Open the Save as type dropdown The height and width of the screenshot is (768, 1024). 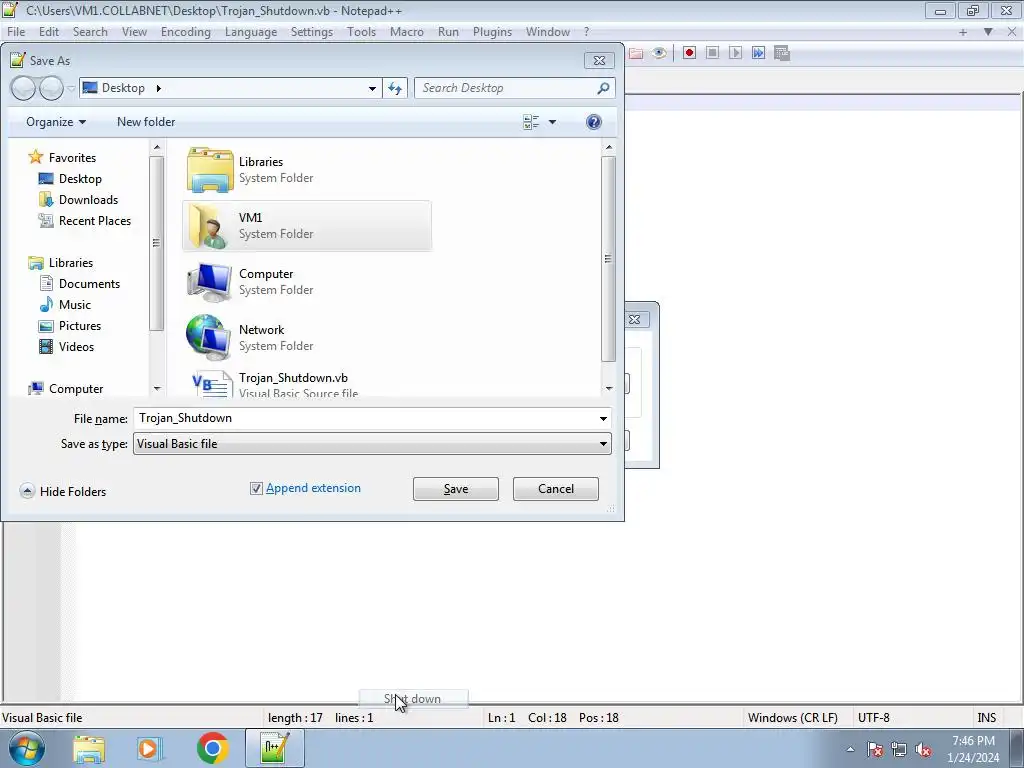click(603, 444)
